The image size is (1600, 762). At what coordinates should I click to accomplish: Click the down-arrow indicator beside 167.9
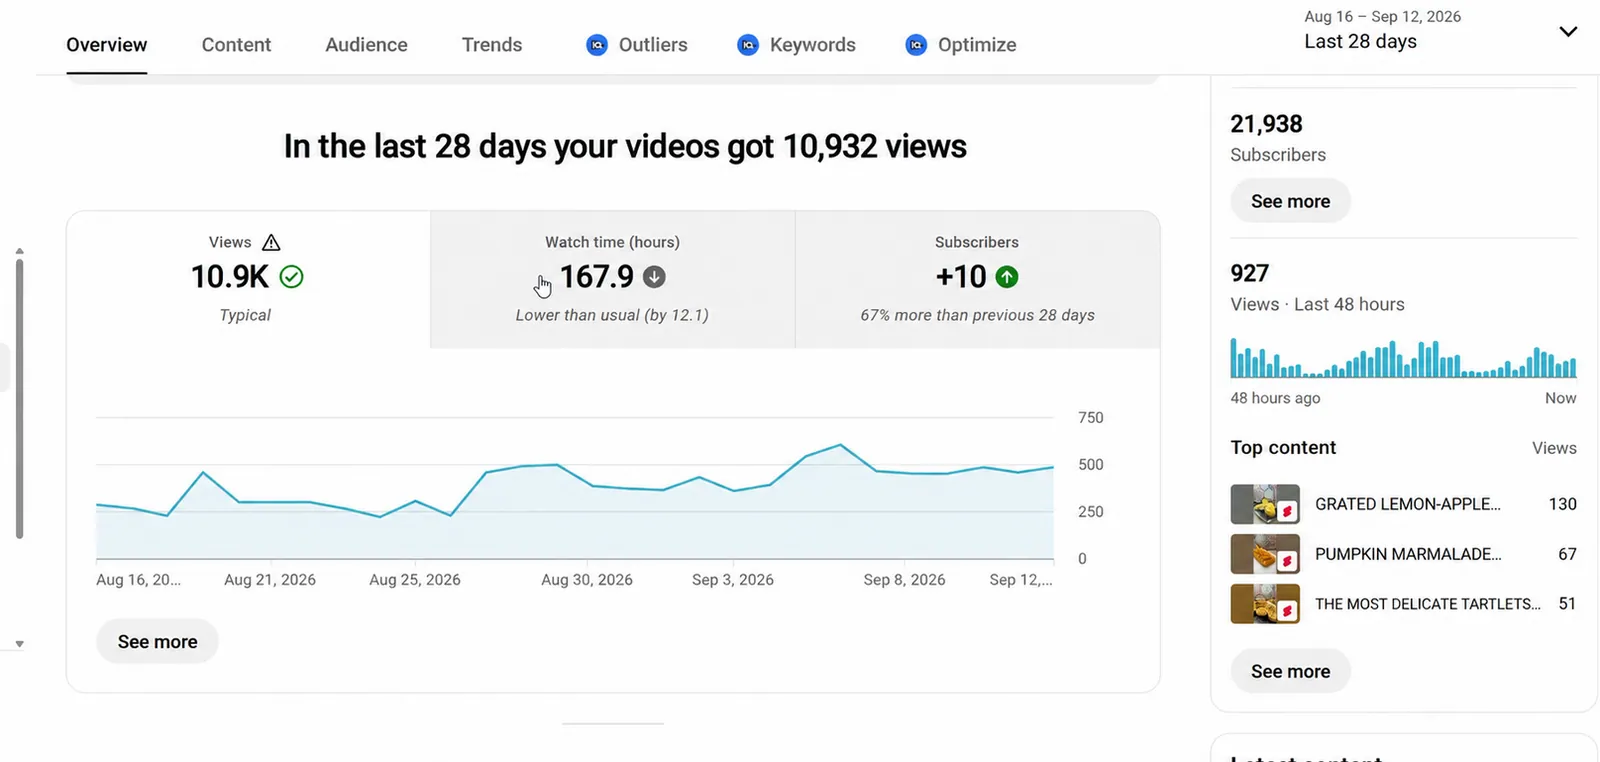(x=654, y=277)
